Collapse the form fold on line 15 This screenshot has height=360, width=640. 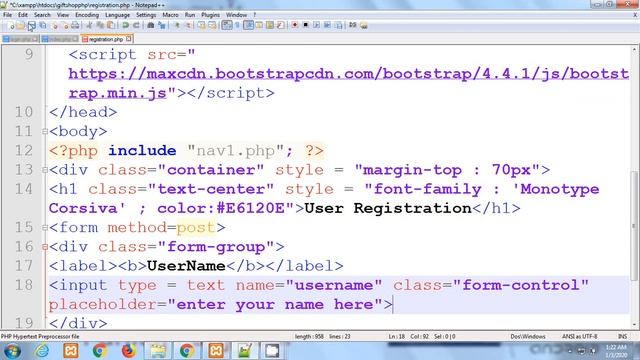coord(45,228)
